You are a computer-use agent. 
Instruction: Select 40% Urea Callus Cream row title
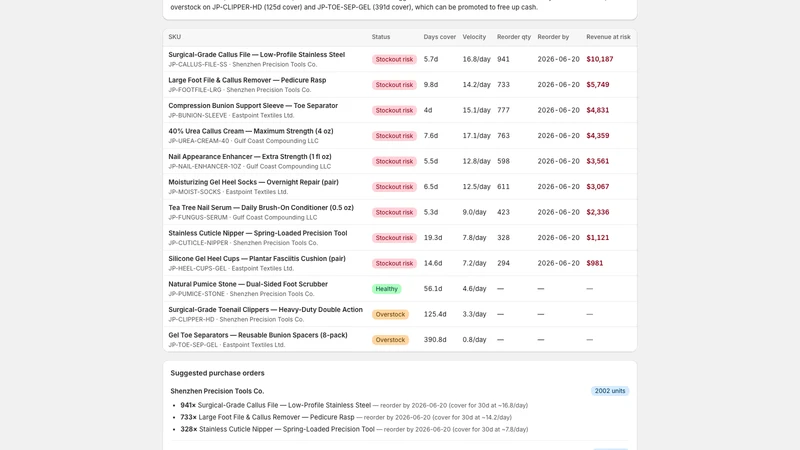tap(251, 131)
